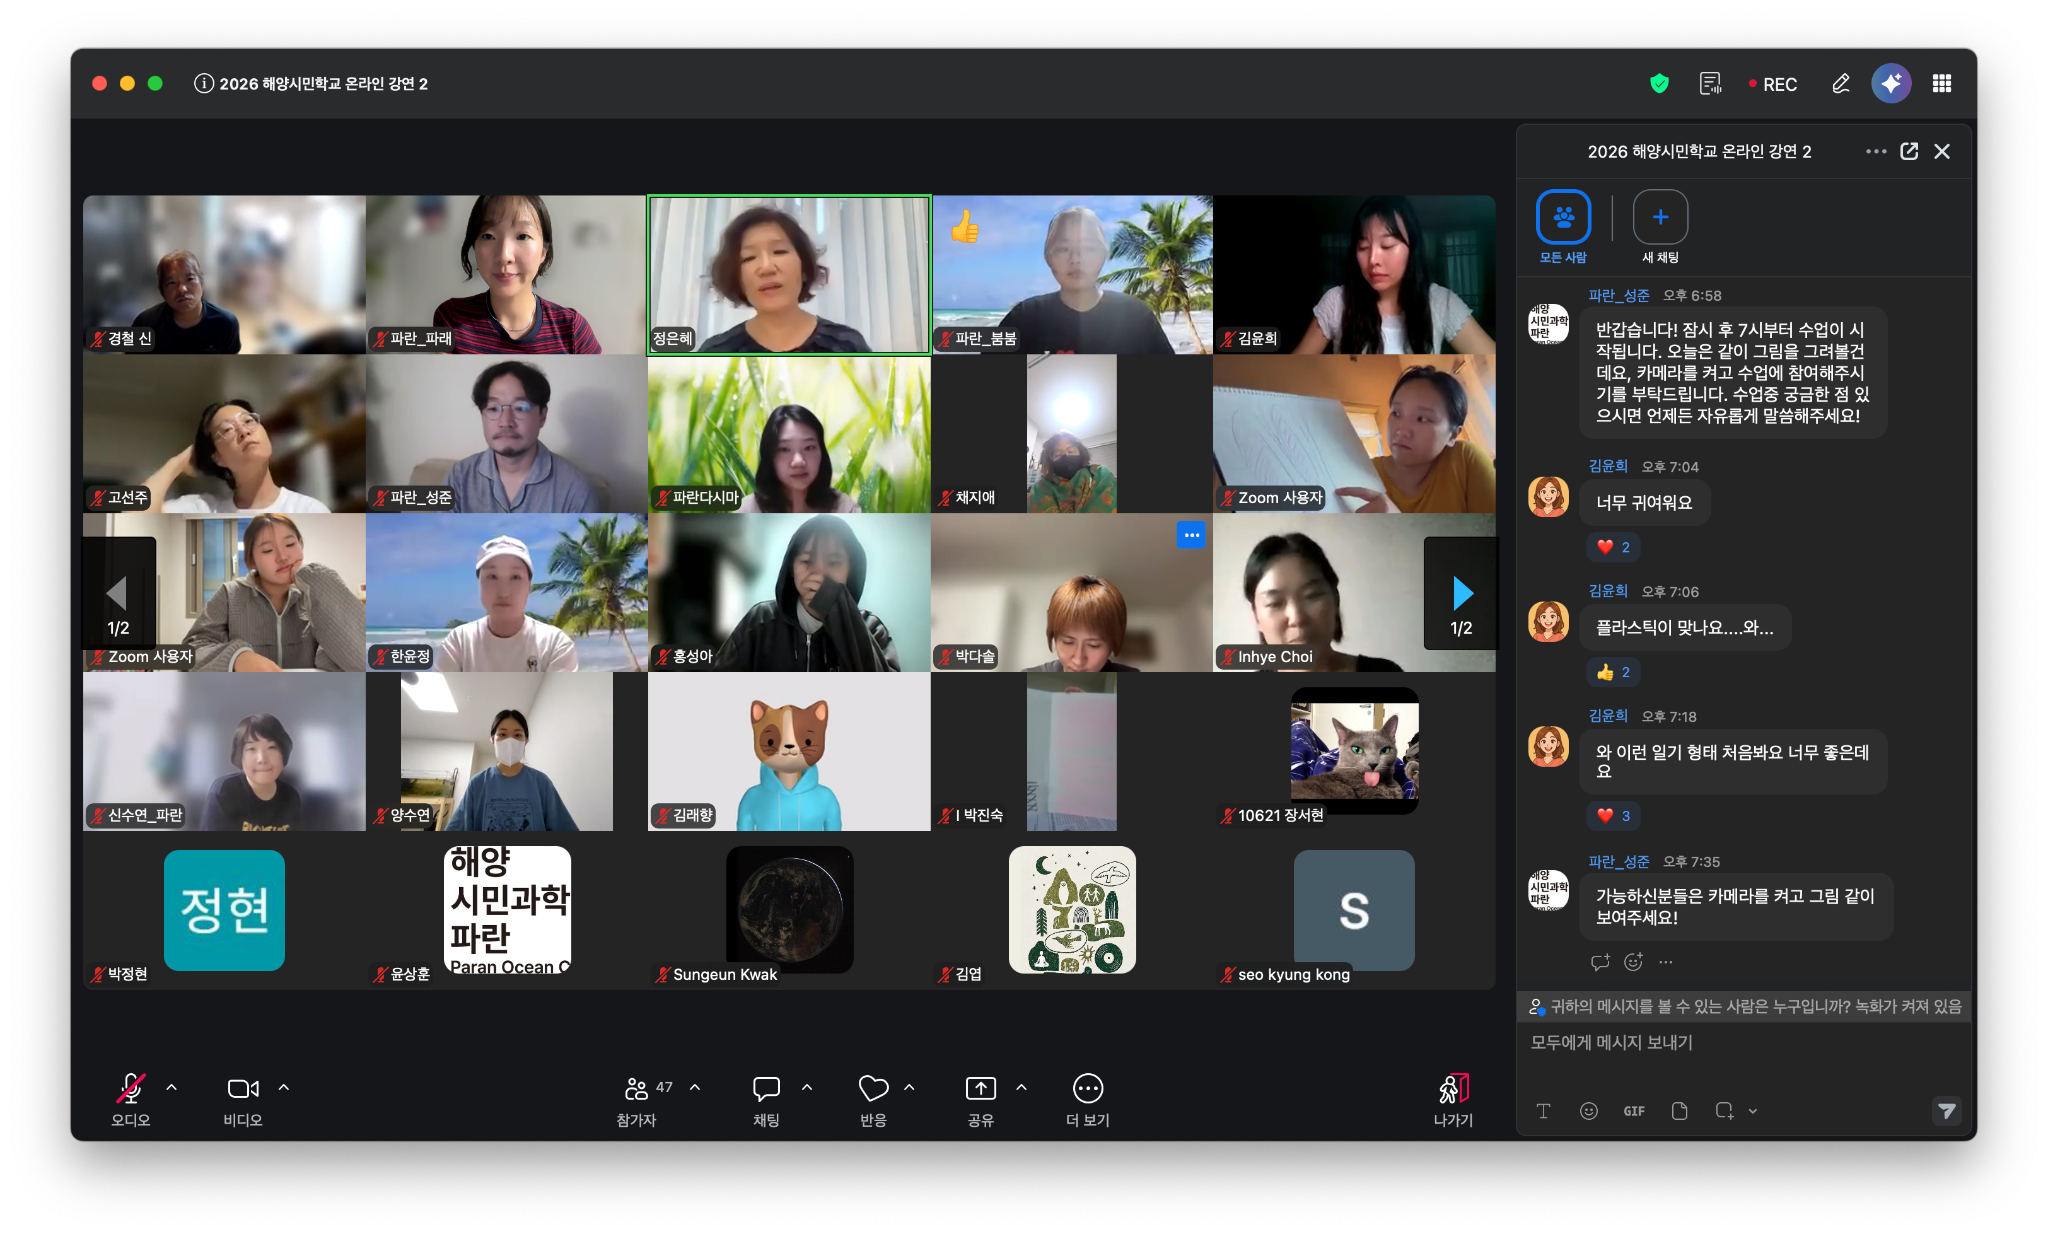Expand the chevron beside 공유
Screen dimensions: 2048x1235
pyautogui.click(x=1021, y=1087)
